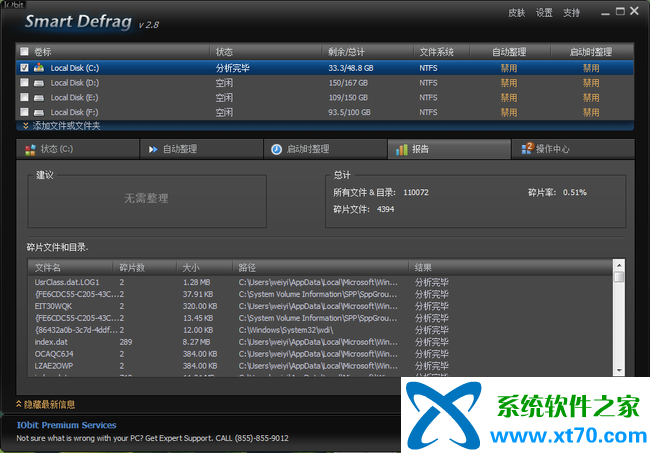
Task: Click the 自动整理 column header in drive list
Action: (510, 52)
